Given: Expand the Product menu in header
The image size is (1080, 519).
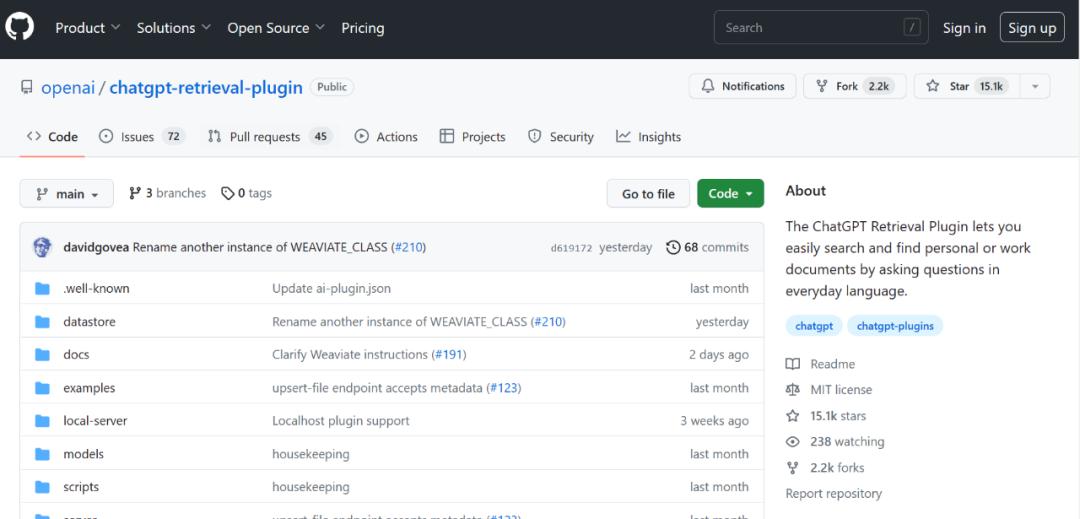Looking at the screenshot, I should tap(87, 28).
